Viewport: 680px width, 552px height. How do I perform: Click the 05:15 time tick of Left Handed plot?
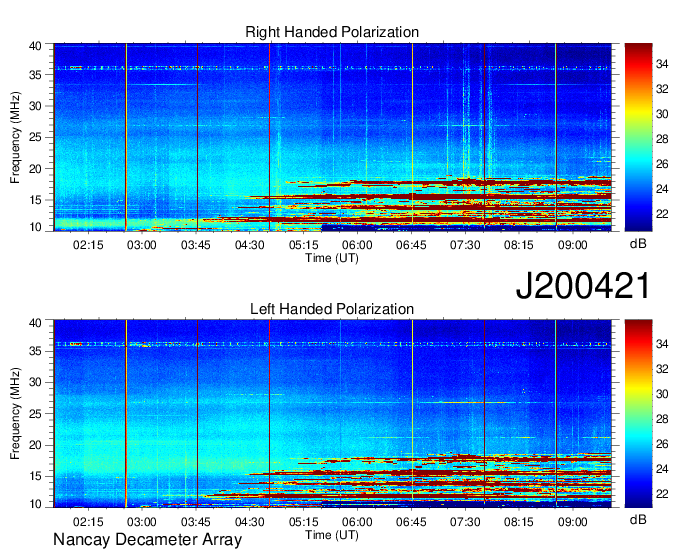(304, 522)
